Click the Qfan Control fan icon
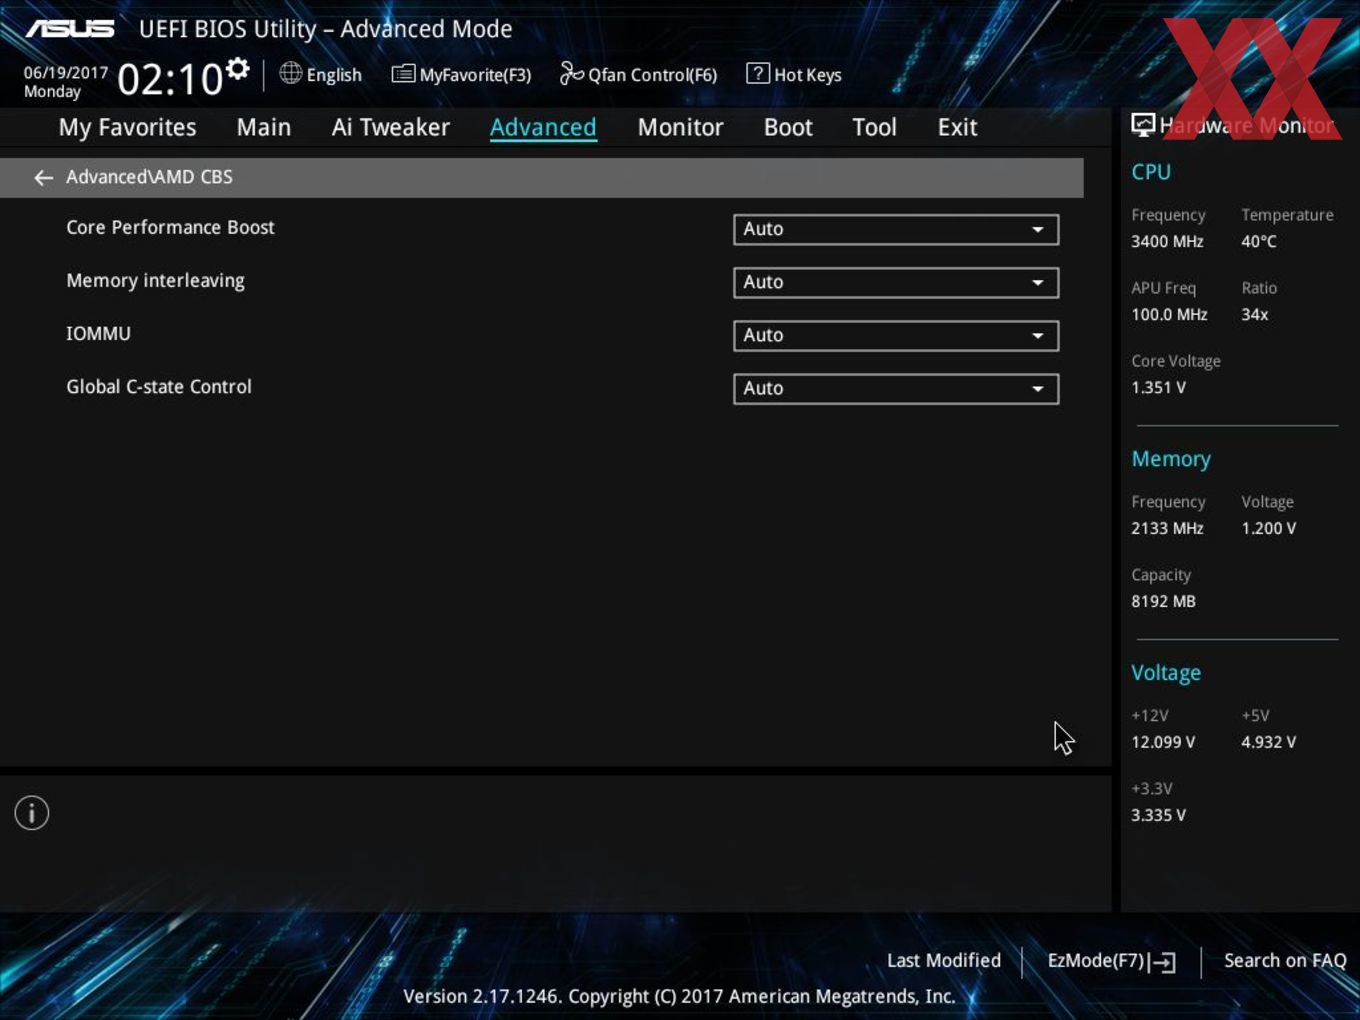Screen dimensions: 1360x1020 (x=571, y=73)
